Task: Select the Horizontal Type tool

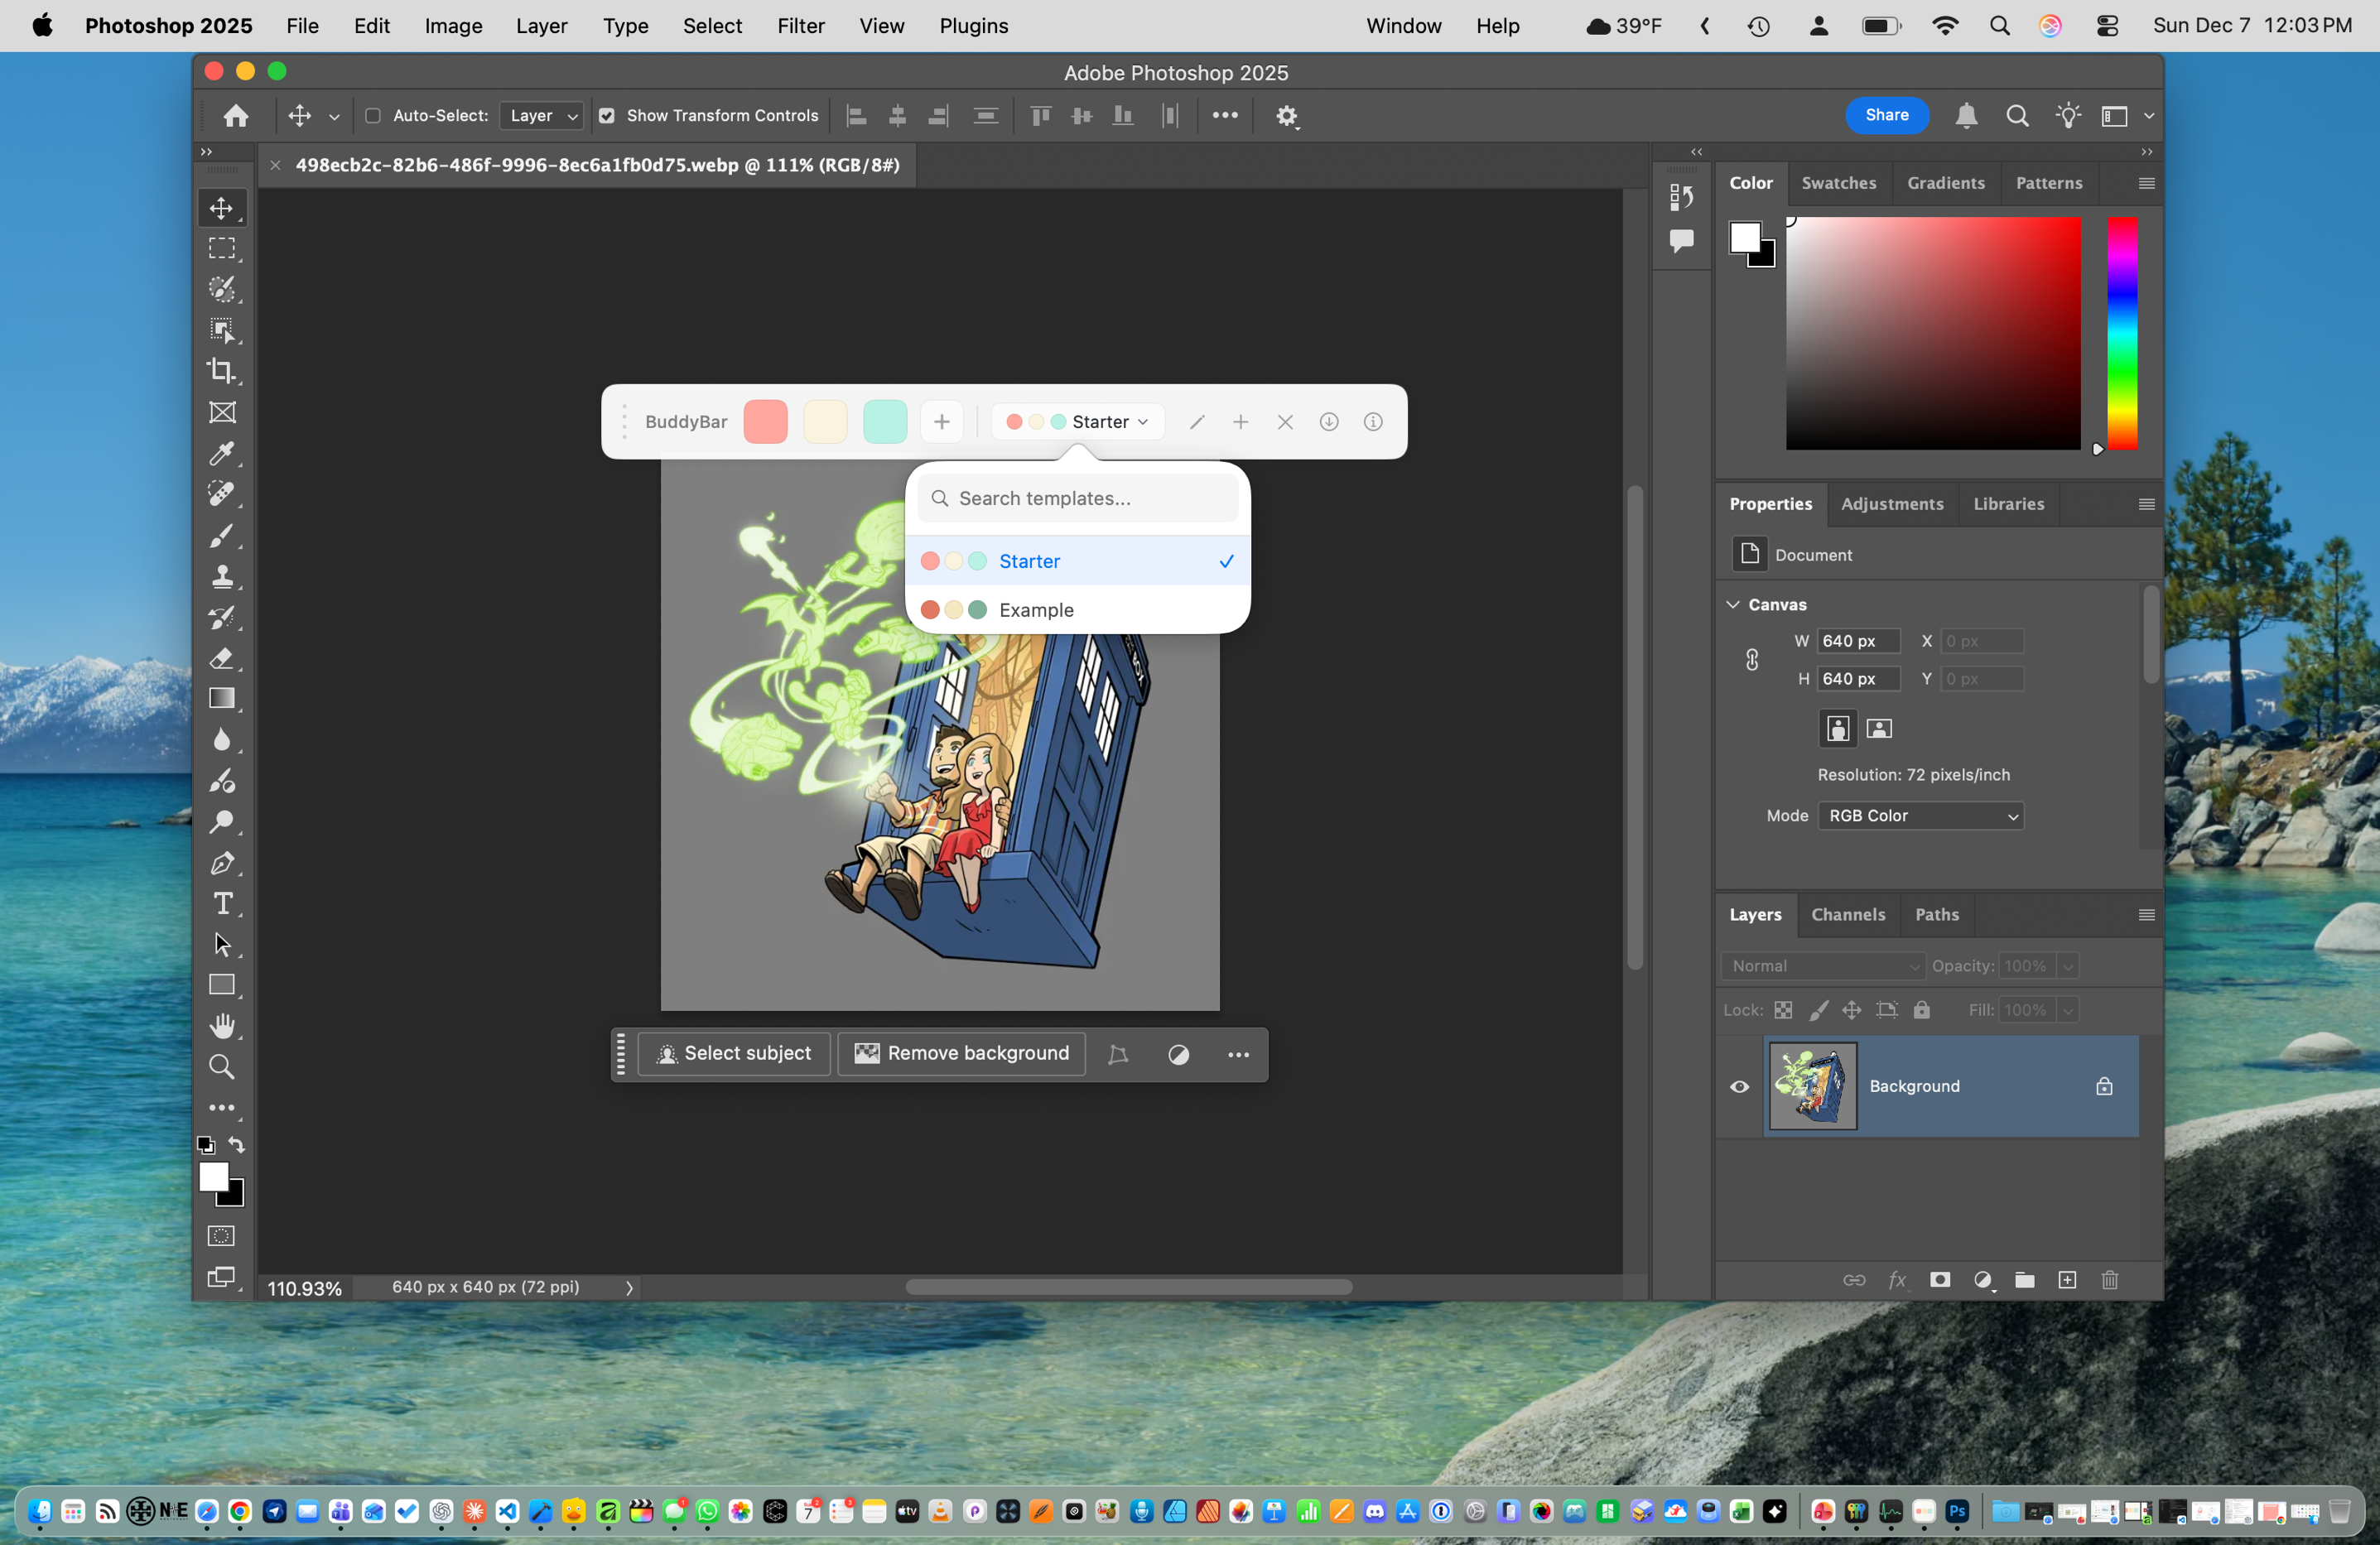Action: [x=222, y=903]
